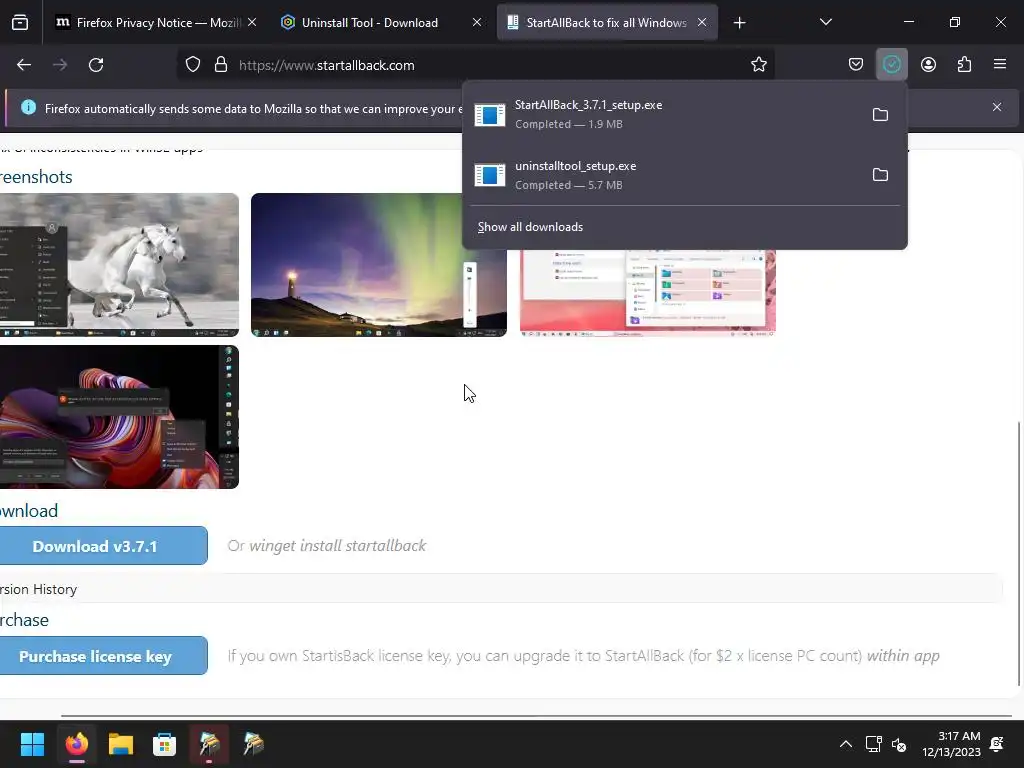
Task: Dismiss the Firefox data notification bar
Action: 997,107
